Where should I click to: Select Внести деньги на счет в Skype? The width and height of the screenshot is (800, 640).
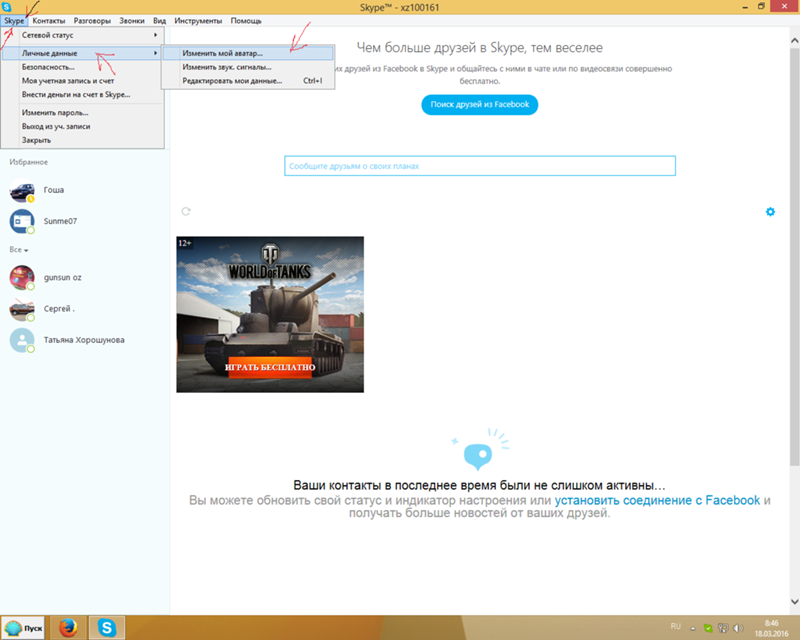coord(83,94)
